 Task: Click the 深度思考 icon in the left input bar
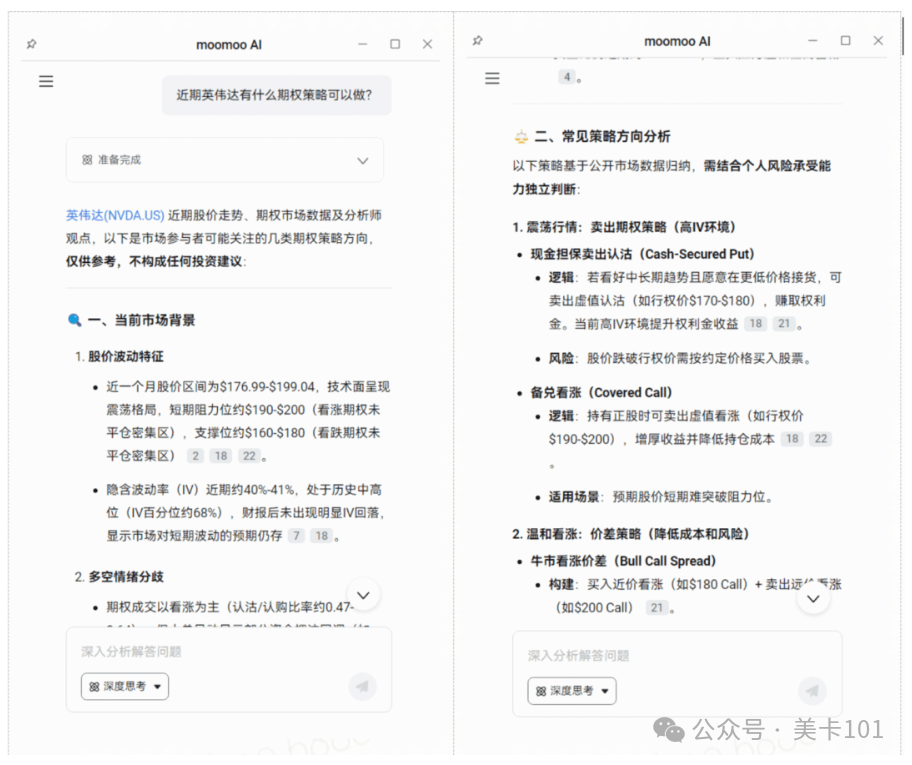click(95, 687)
